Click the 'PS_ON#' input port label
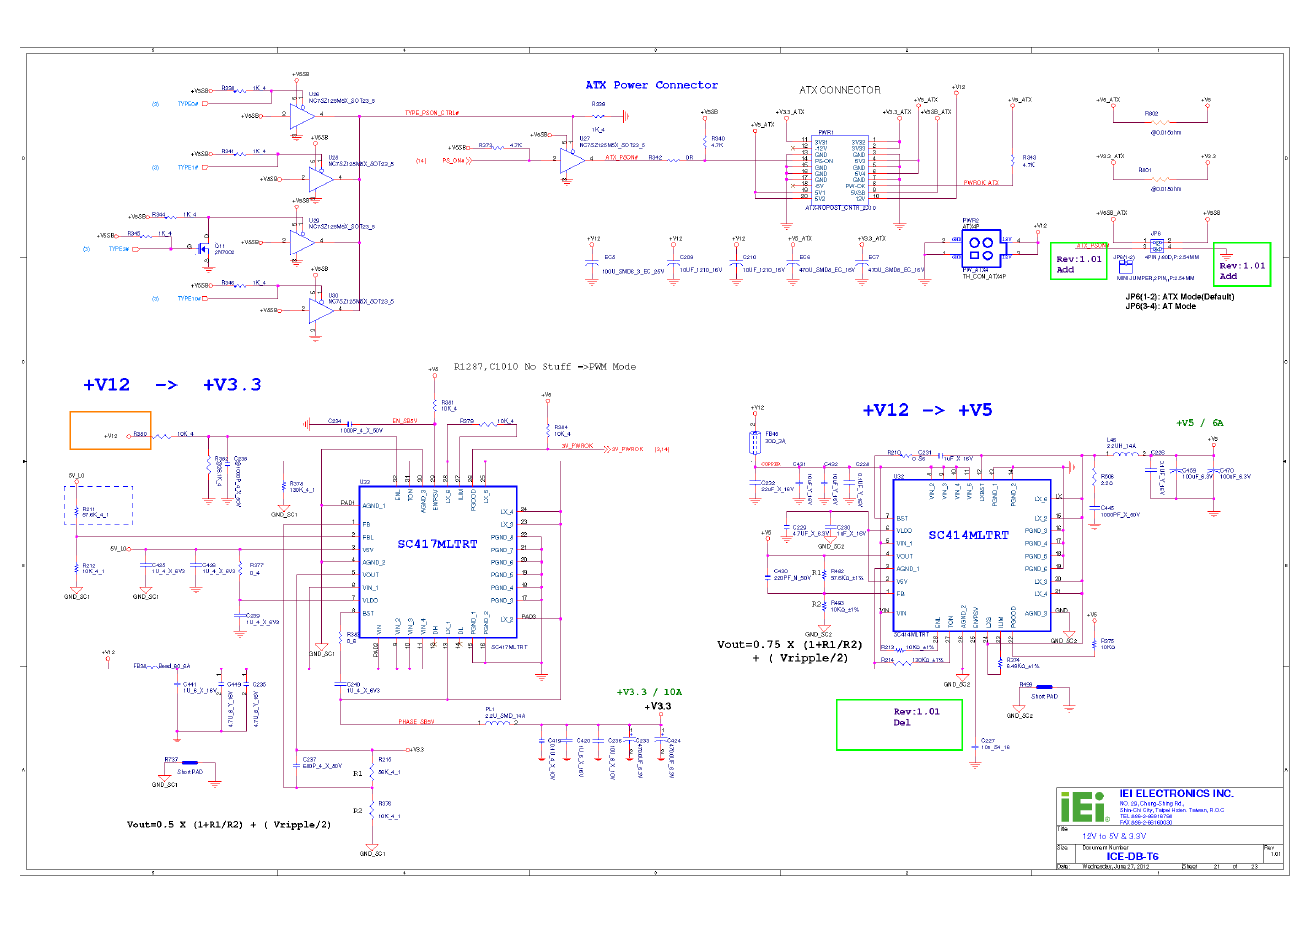Image resolution: width=1313 pixels, height=928 pixels. pos(454,160)
